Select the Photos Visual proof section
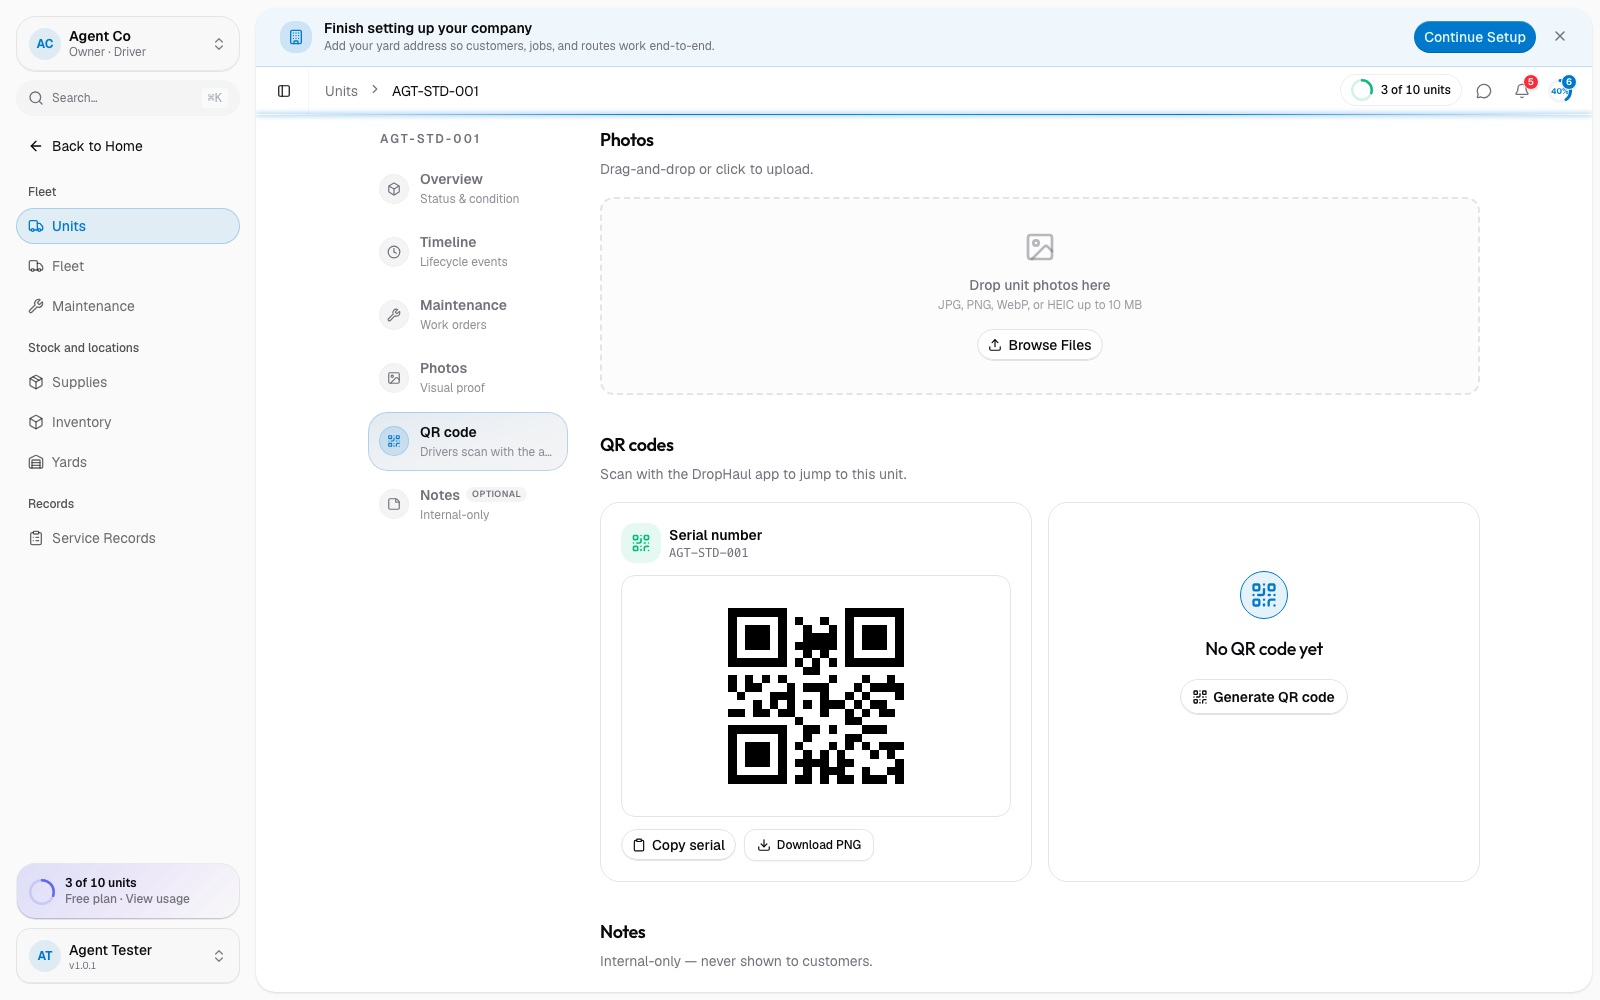Viewport: 1600px width, 1000px height. [468, 378]
